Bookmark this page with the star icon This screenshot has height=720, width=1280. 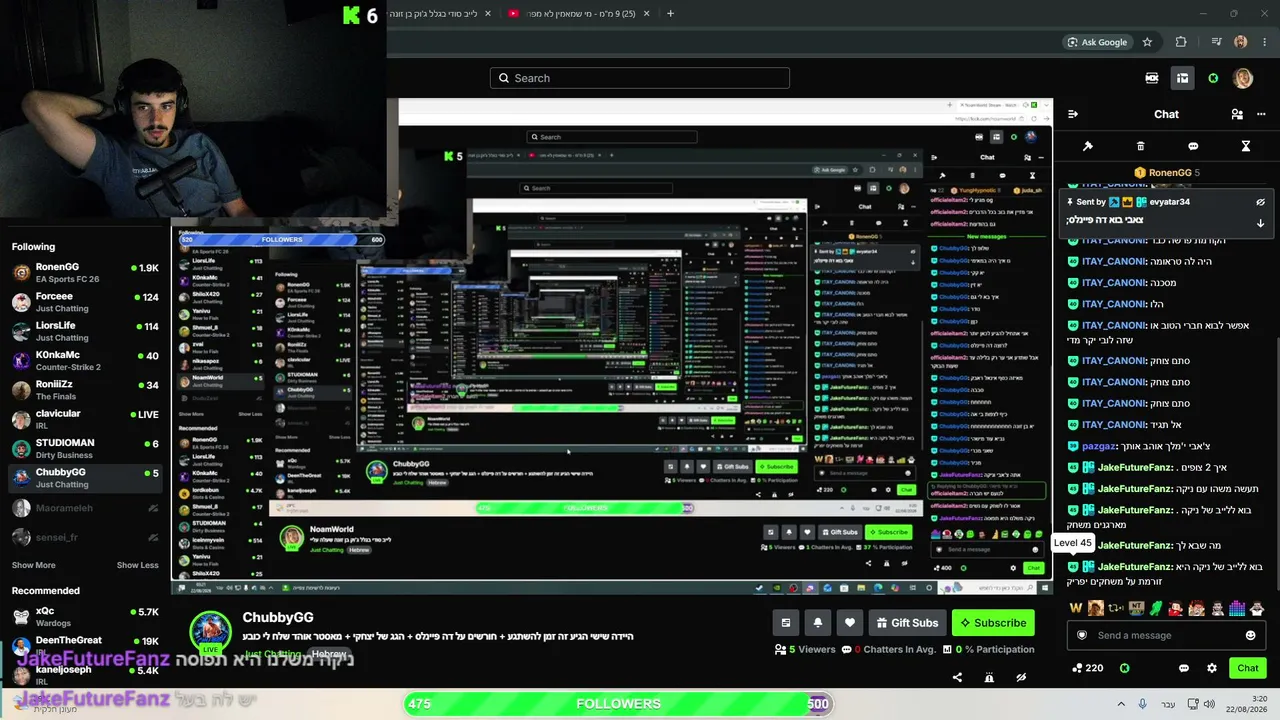click(x=1147, y=42)
